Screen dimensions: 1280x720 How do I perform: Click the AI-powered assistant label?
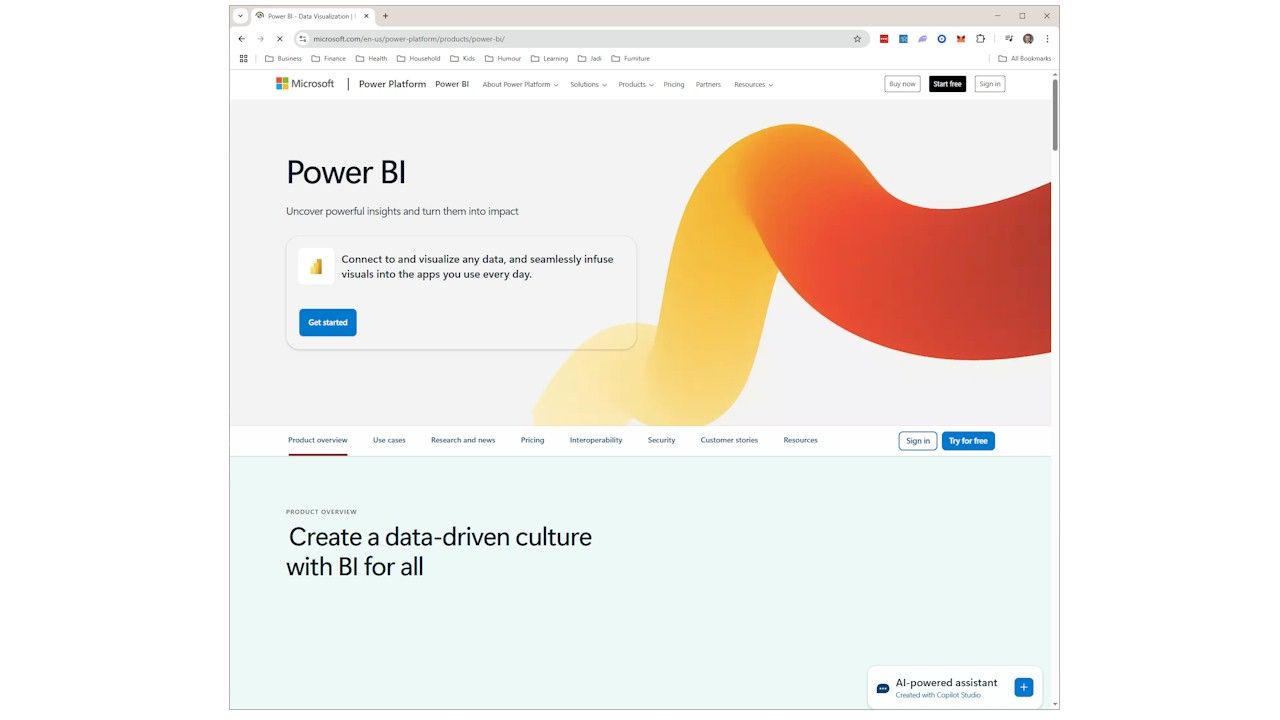[946, 683]
